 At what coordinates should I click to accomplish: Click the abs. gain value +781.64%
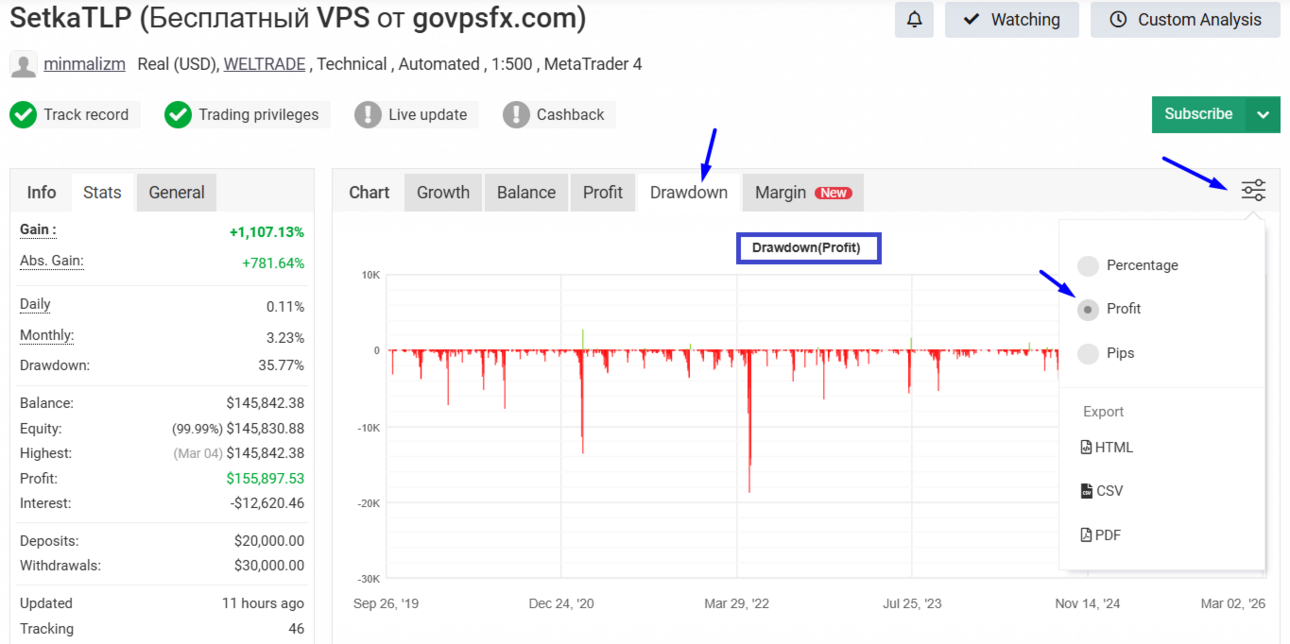pos(273,264)
